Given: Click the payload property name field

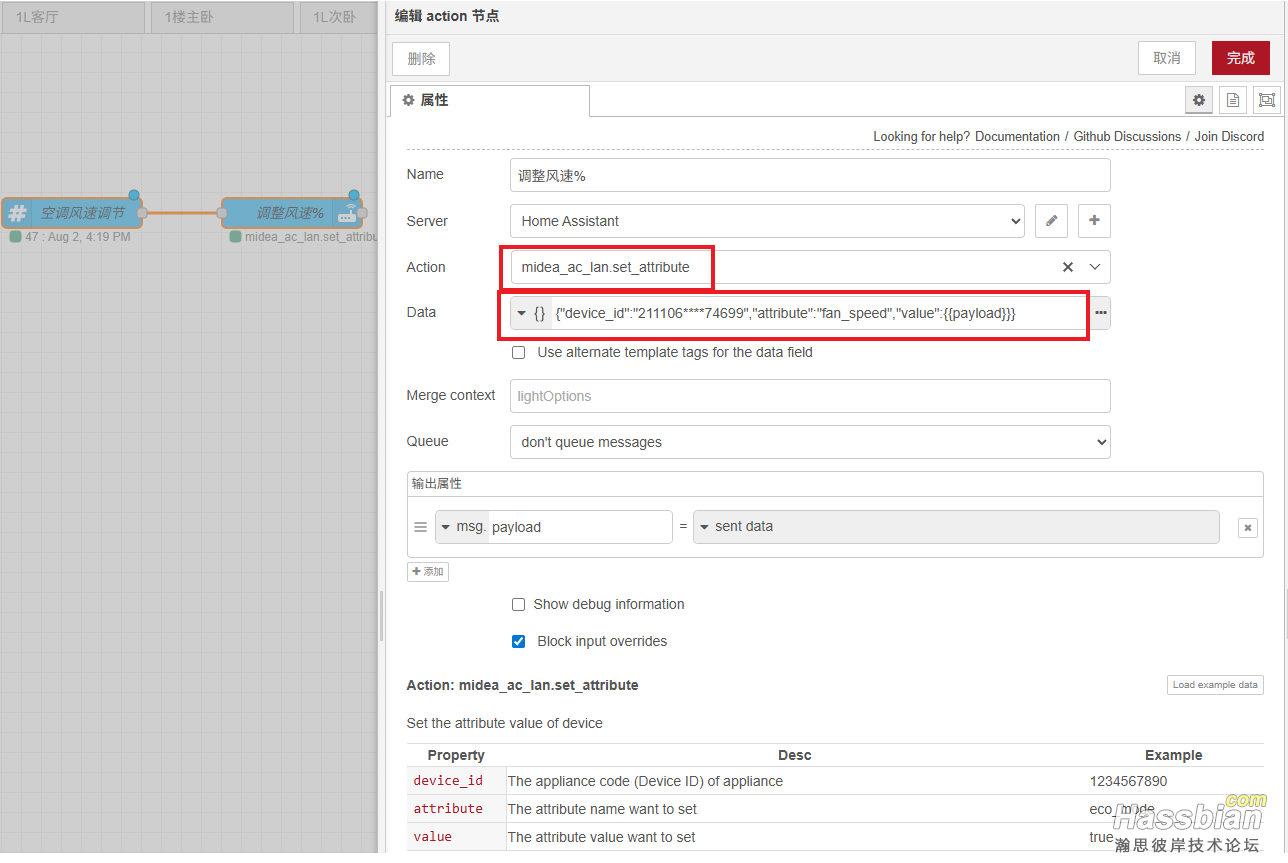Looking at the screenshot, I should click(580, 527).
